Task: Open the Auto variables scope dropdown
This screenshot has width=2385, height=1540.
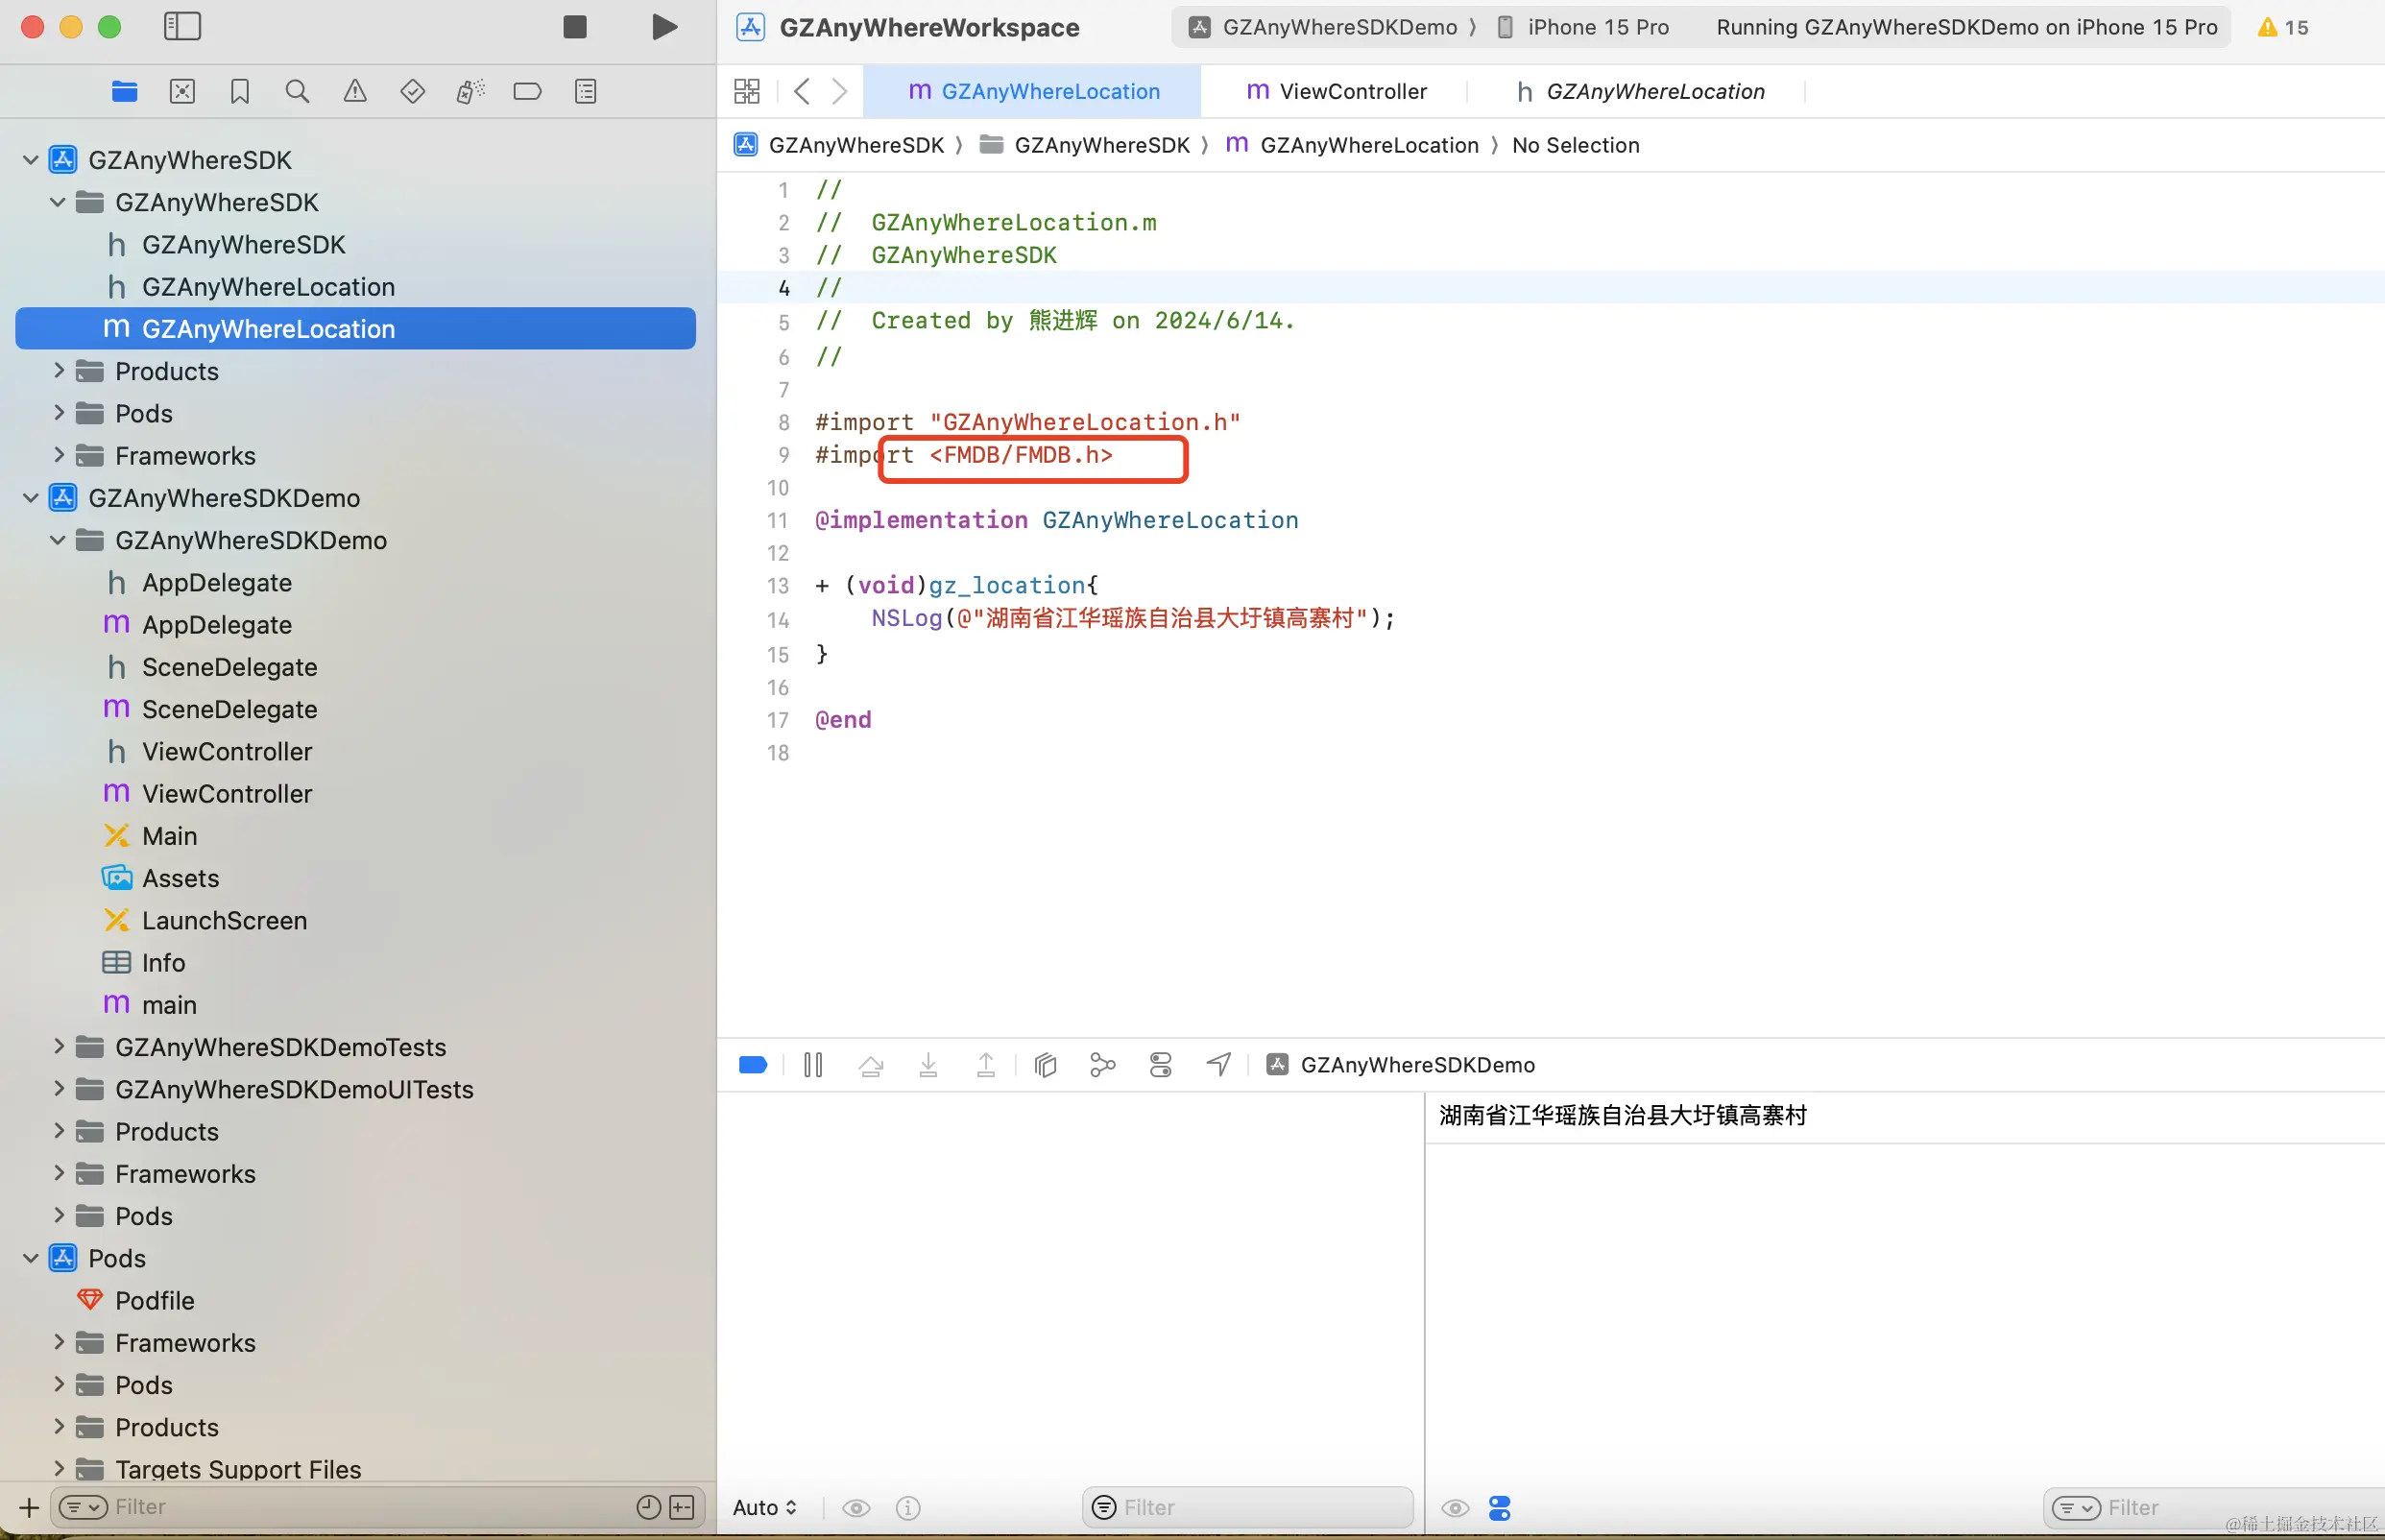Action: pyautogui.click(x=765, y=1508)
